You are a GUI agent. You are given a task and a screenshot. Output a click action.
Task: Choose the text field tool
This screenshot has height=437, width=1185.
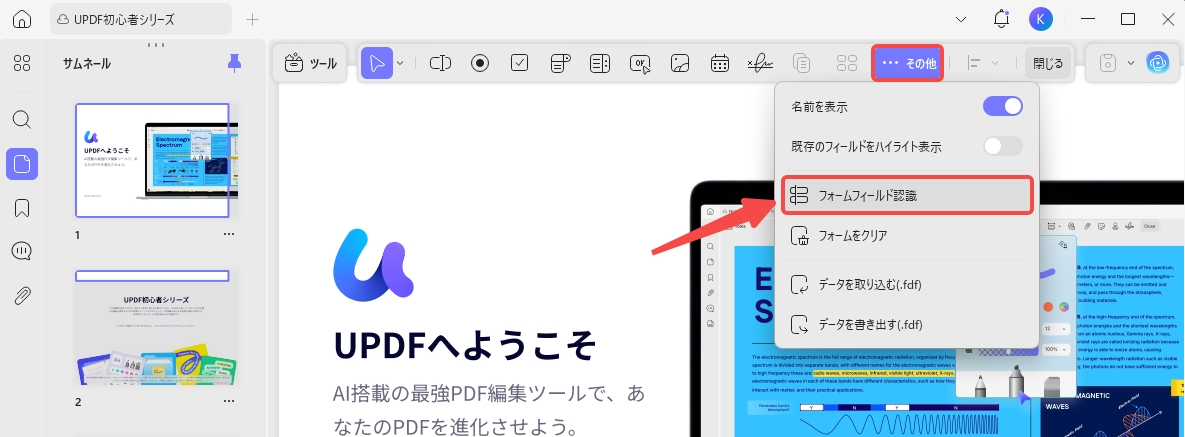tap(441, 64)
